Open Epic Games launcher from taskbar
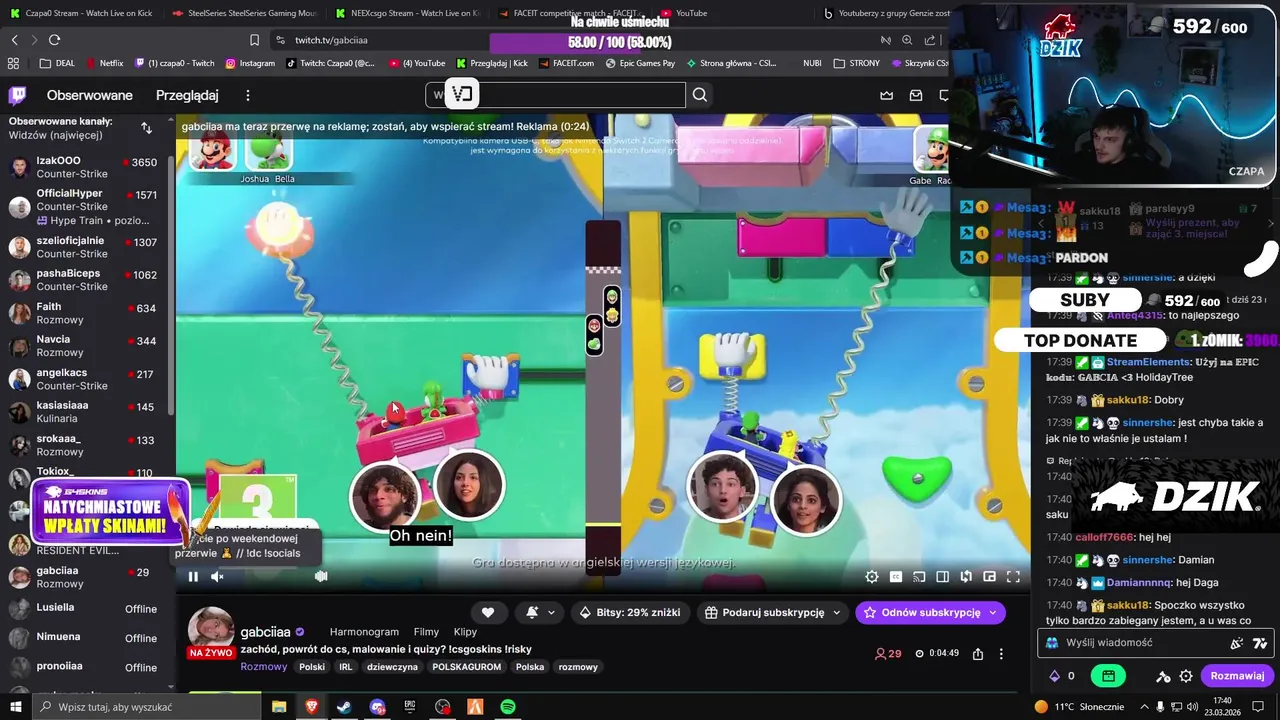This screenshot has height=720, width=1280. click(x=409, y=707)
